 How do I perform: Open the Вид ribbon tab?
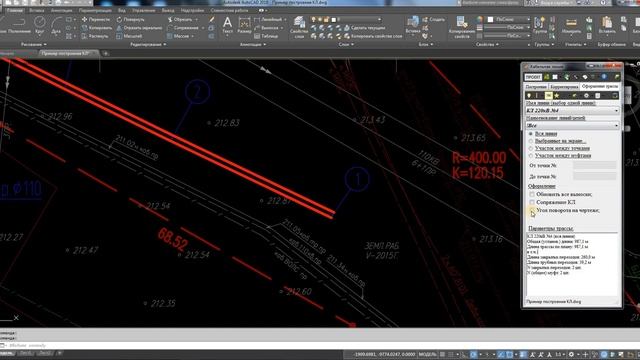tap(122, 10)
